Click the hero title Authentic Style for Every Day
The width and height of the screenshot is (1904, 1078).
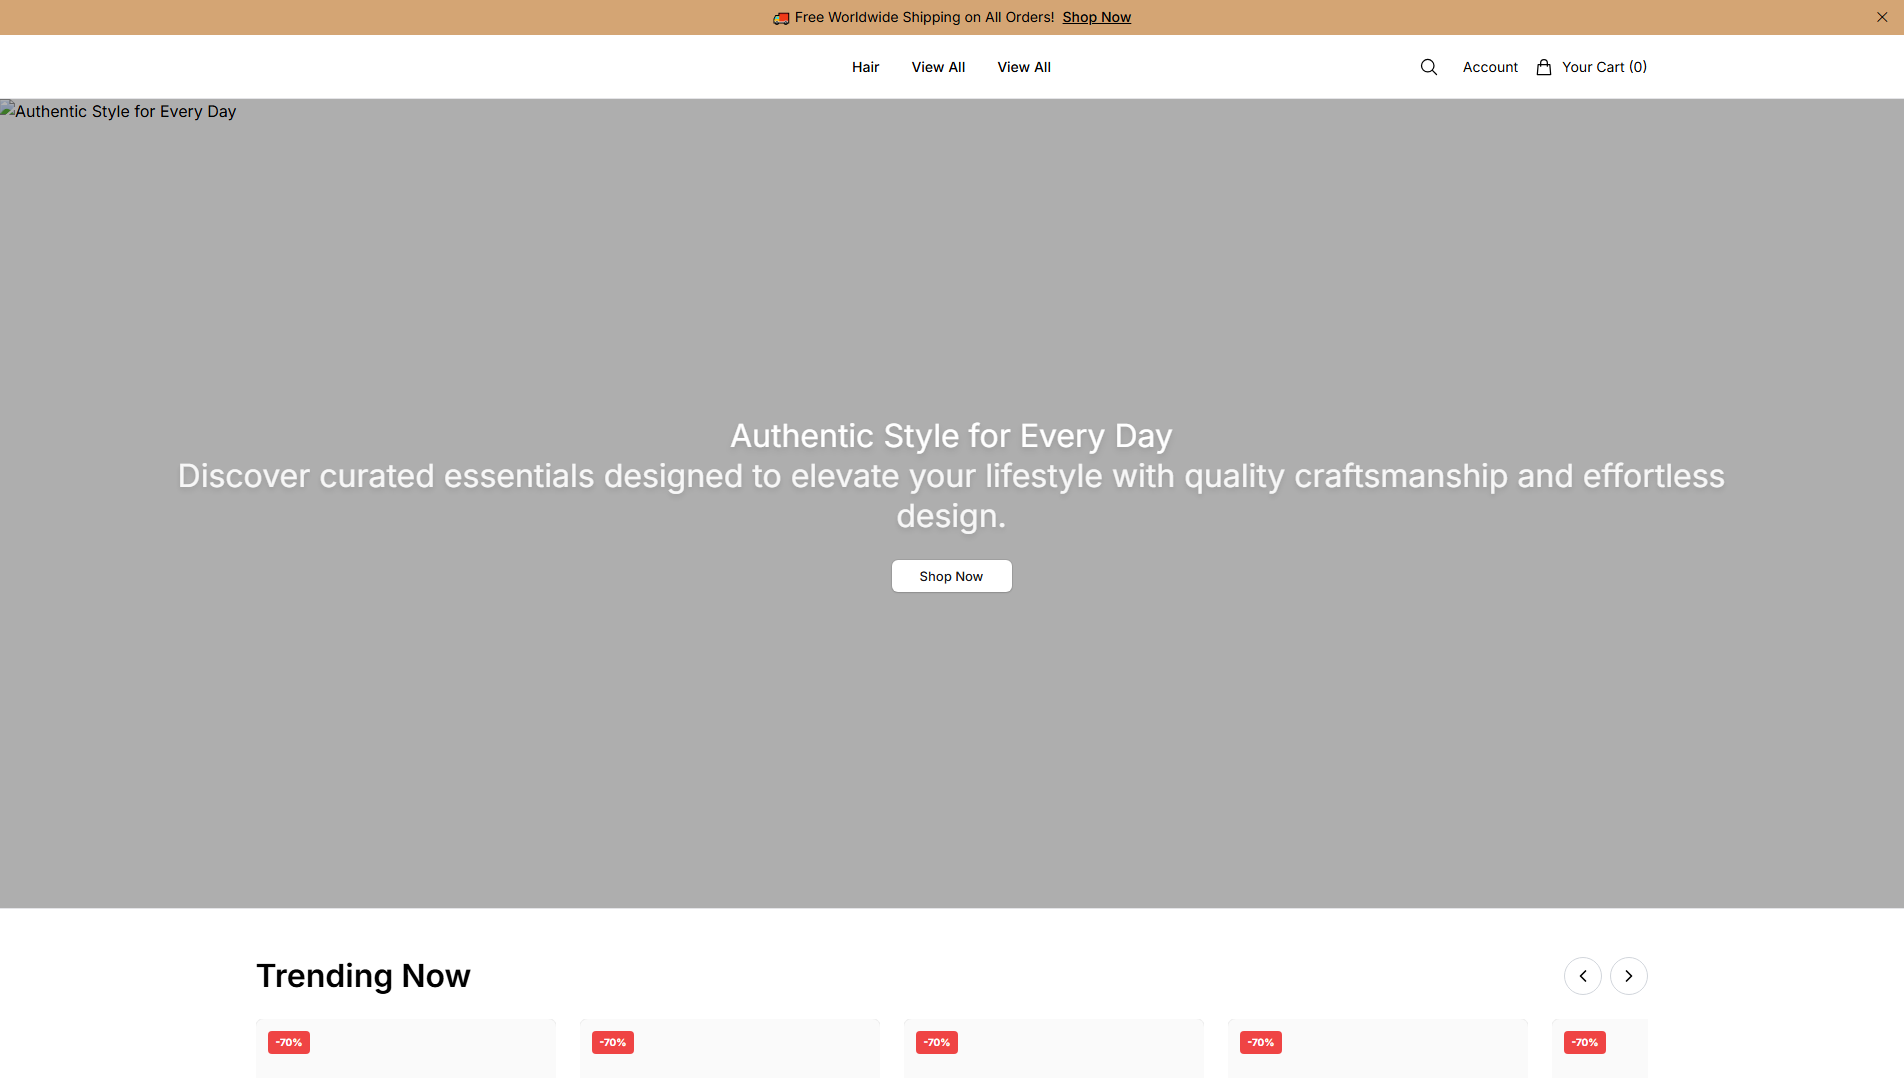[951, 436]
